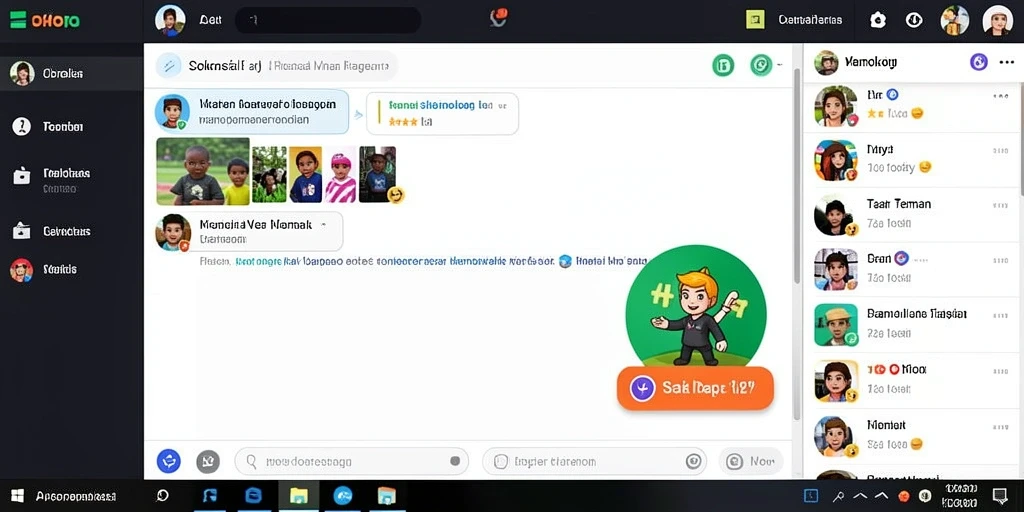This screenshot has width=1024, height=512.
Task: Open the Mryd conversation
Action: point(913,159)
